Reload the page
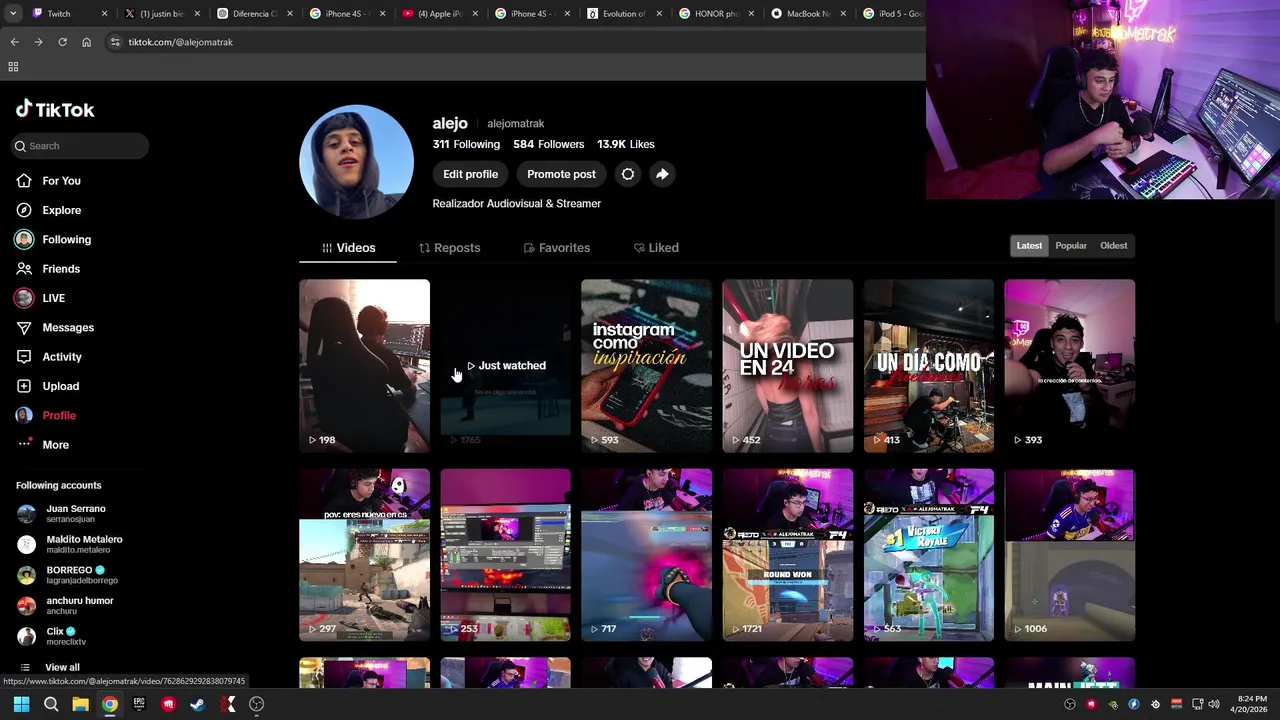 pyautogui.click(x=62, y=42)
